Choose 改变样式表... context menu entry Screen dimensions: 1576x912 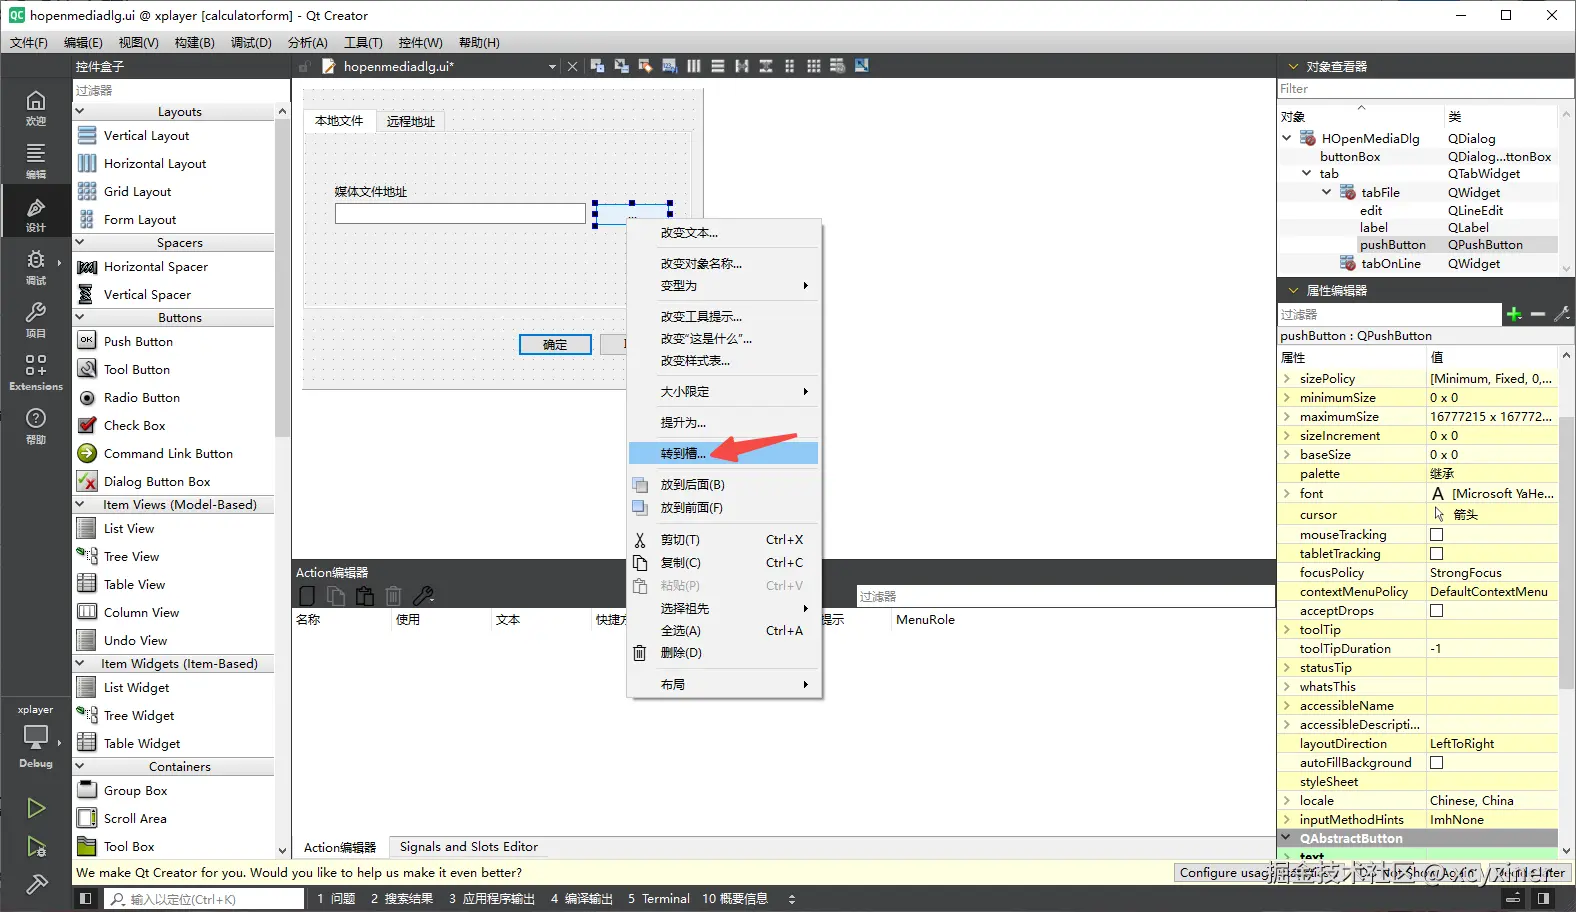(x=724, y=361)
